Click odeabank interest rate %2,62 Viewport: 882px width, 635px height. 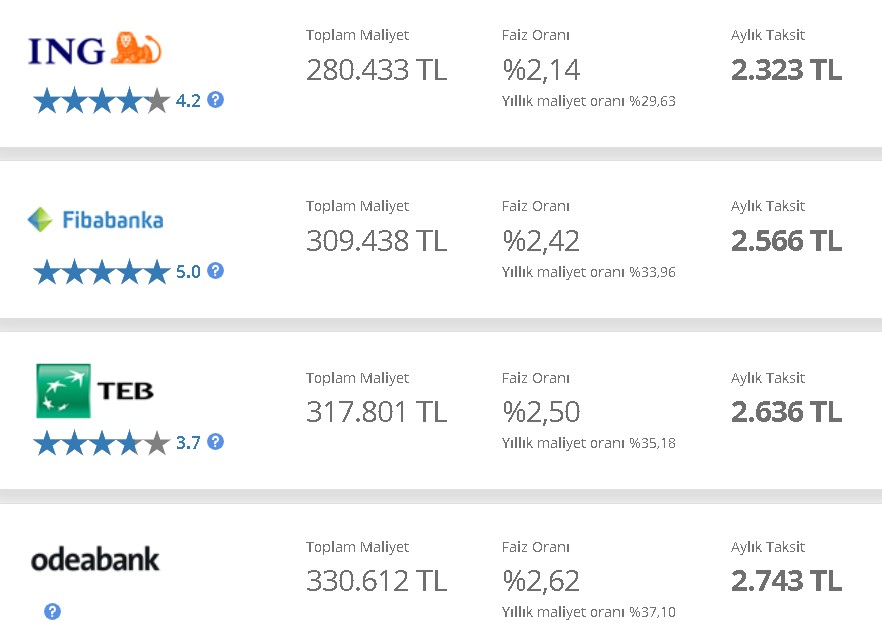(541, 581)
